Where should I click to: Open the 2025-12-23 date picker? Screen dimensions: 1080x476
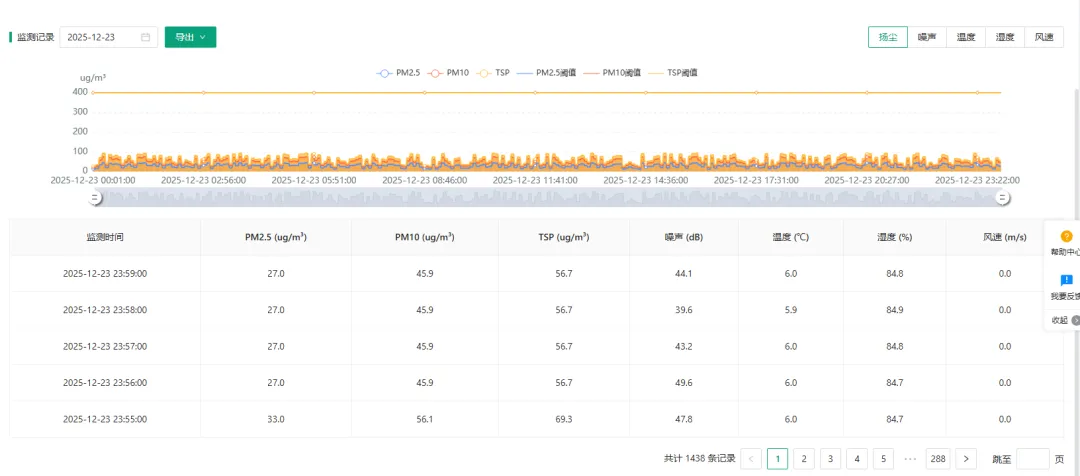(x=109, y=37)
